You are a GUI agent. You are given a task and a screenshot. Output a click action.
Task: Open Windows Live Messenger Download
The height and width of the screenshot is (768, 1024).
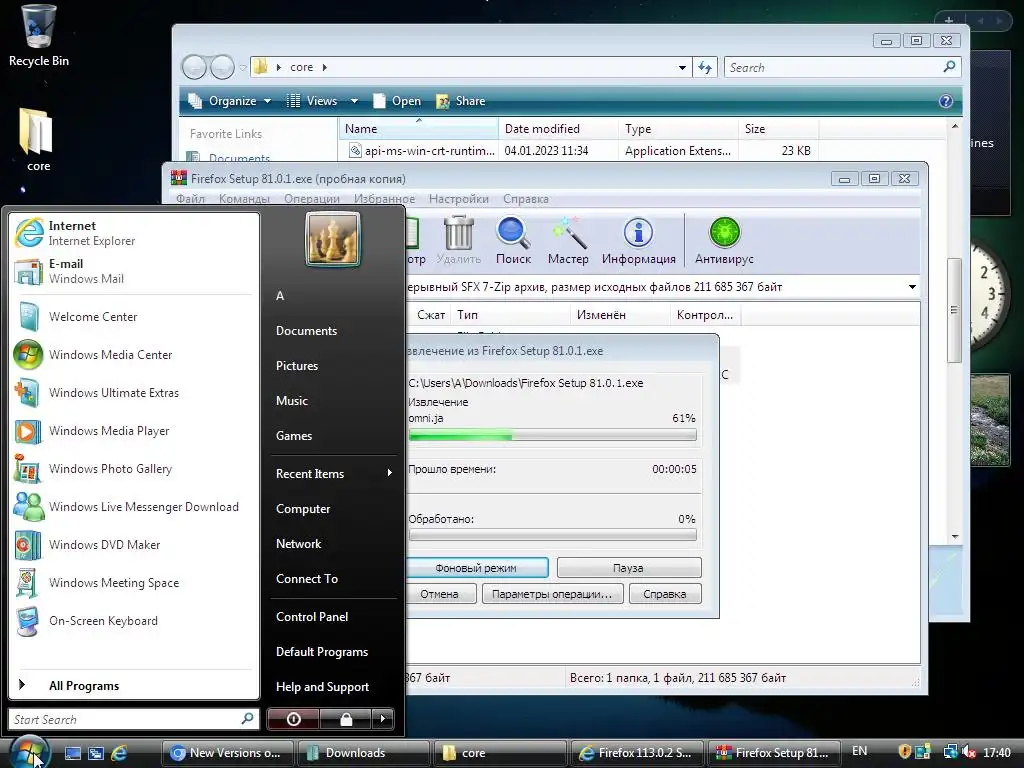134,507
